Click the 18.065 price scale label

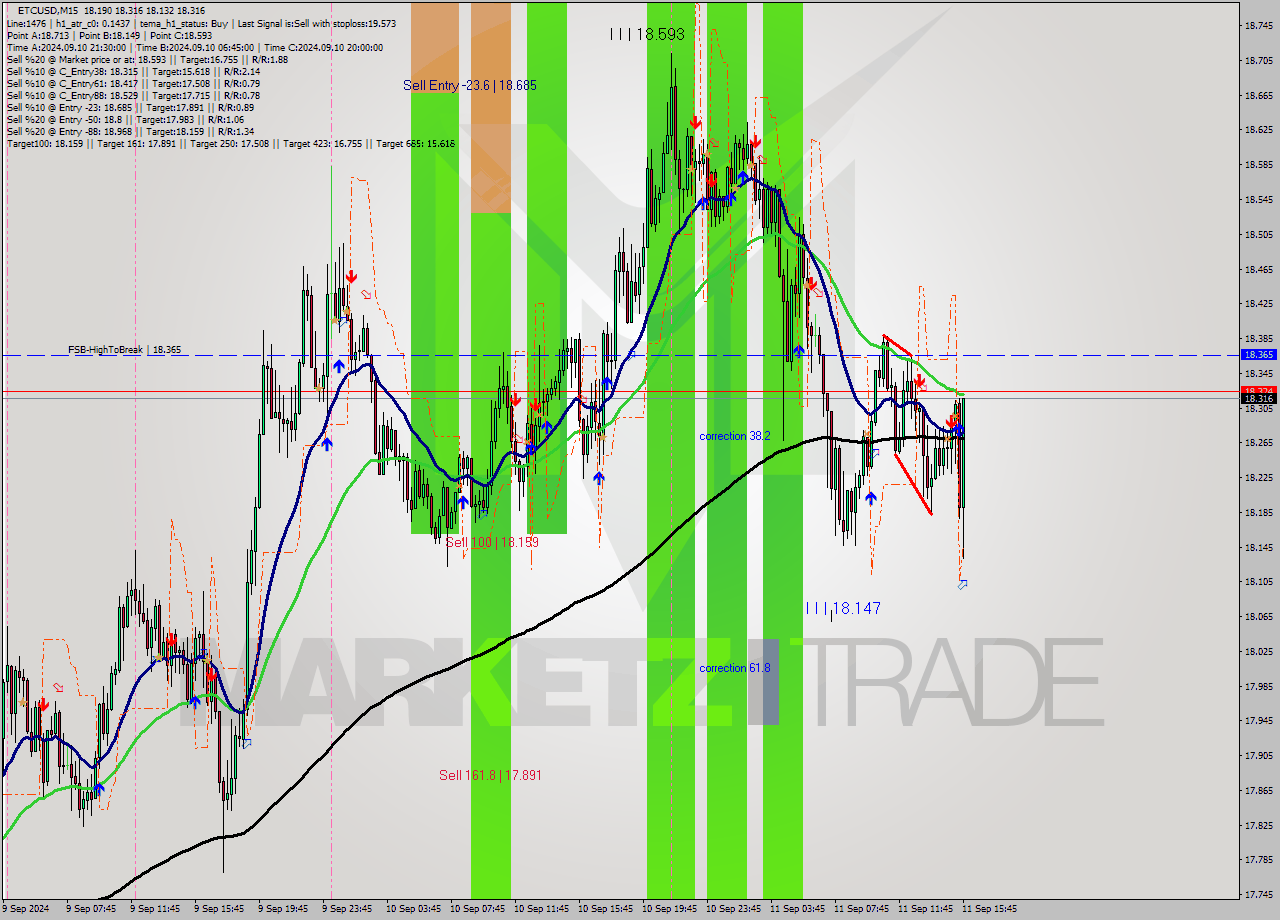tap(1258, 617)
